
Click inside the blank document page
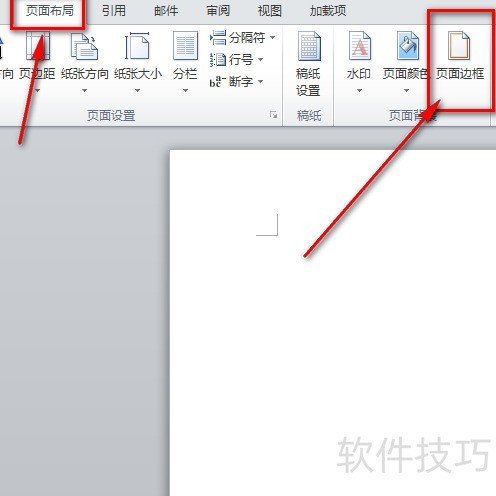[x=333, y=323]
